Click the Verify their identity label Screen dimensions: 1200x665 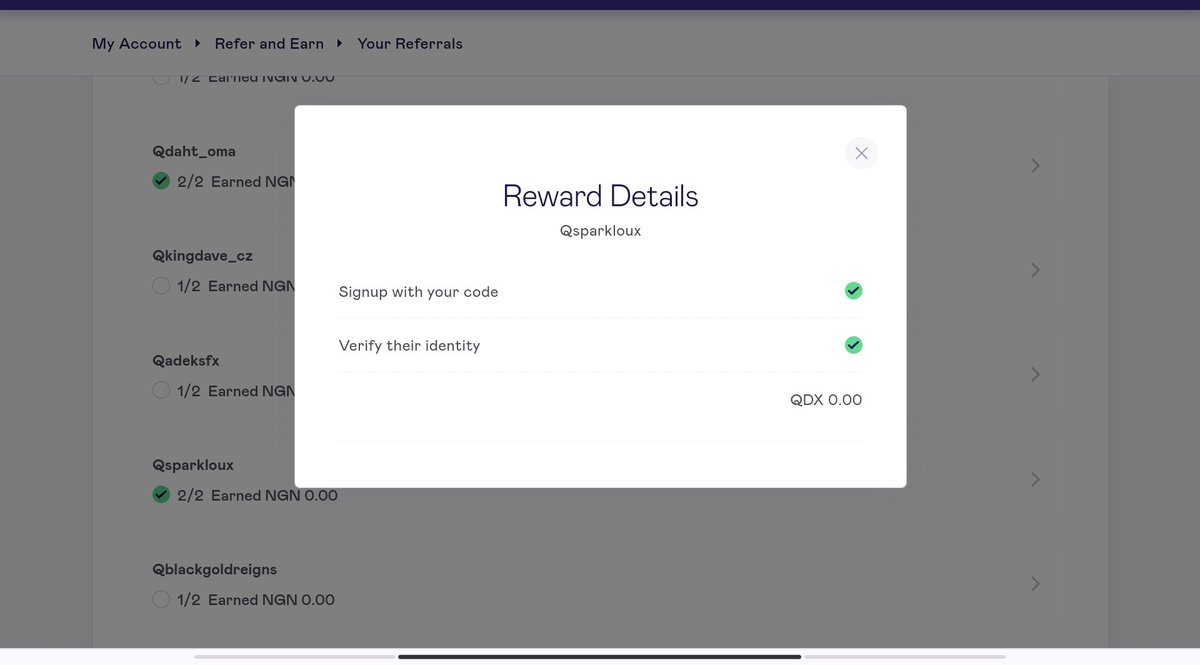pyautogui.click(x=409, y=346)
